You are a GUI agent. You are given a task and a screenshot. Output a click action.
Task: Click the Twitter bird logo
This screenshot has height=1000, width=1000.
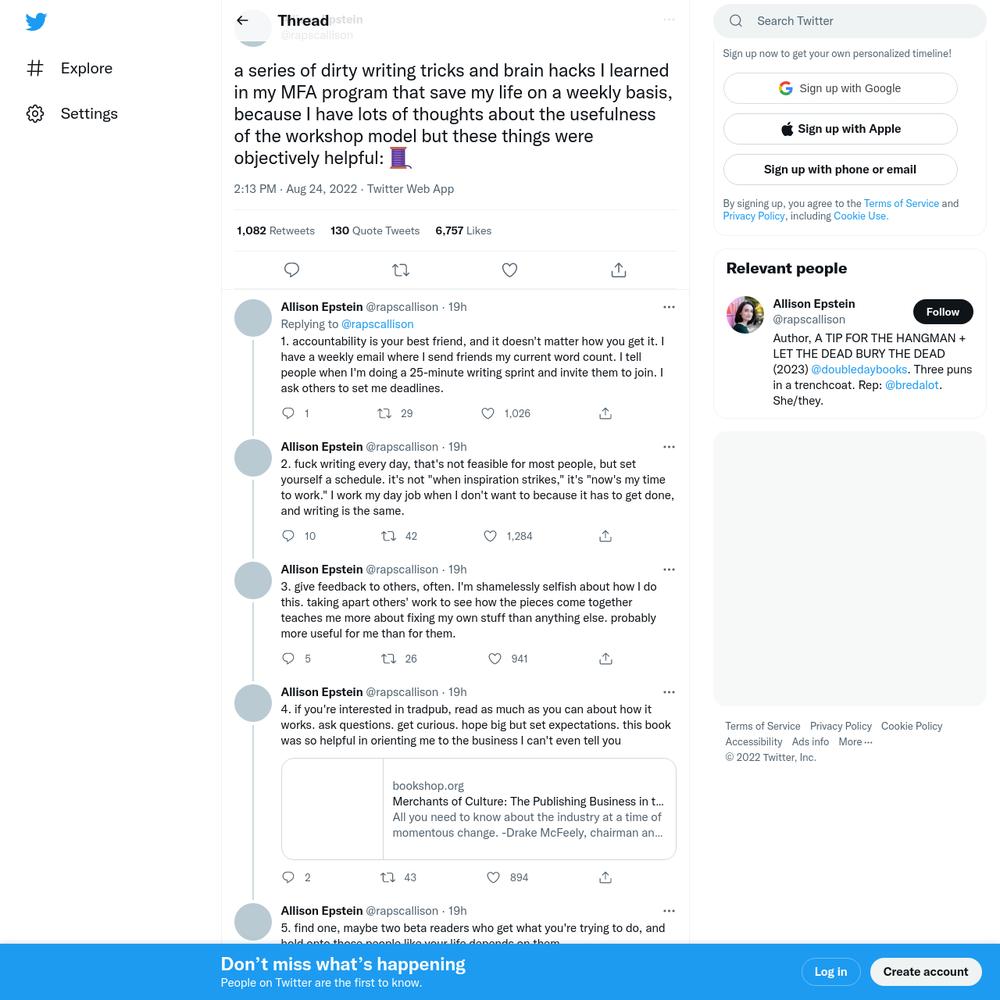(x=36, y=22)
